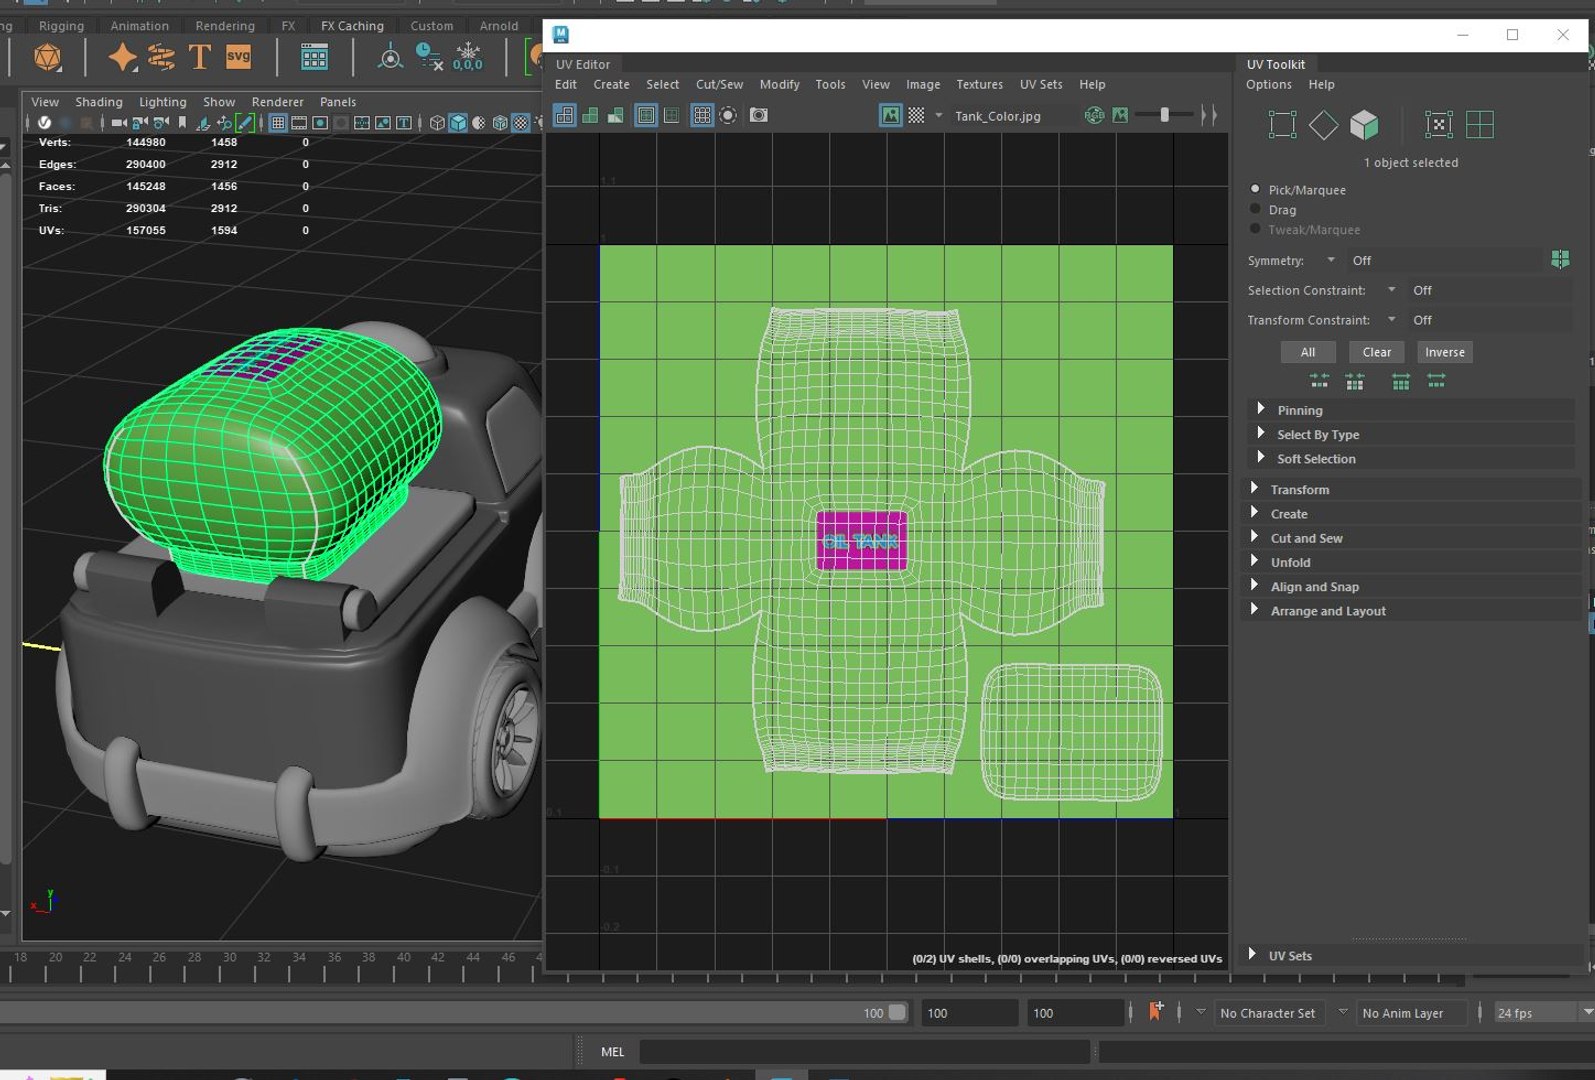Open the Cut/Sew menu in UV Editor
This screenshot has height=1080, width=1595.
[719, 85]
